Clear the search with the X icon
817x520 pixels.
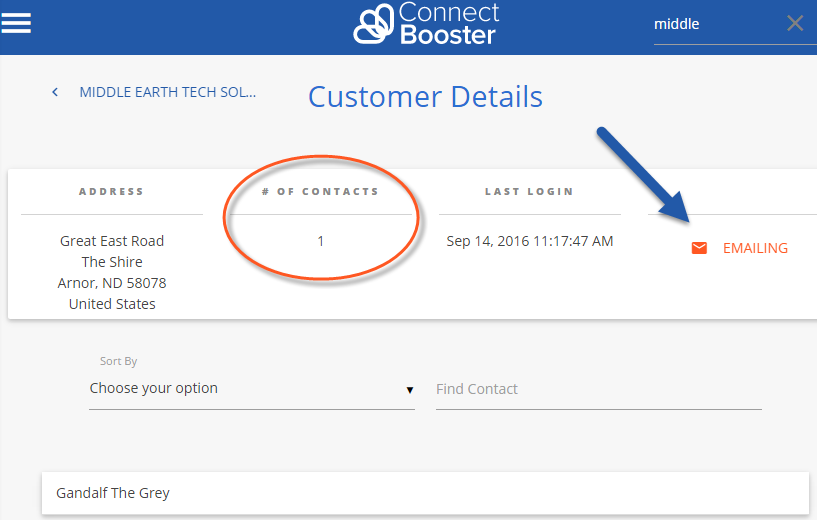(x=795, y=23)
